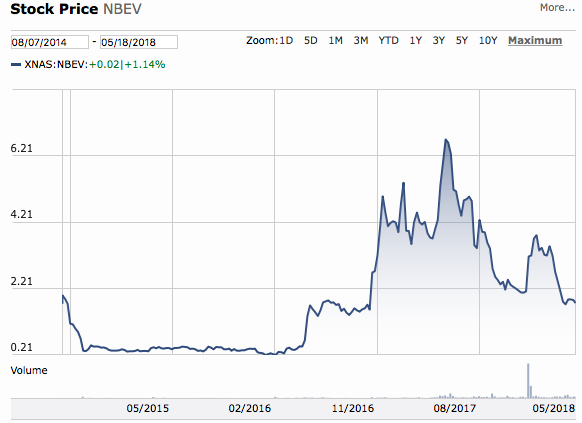Select the 1D zoom range

point(286,40)
